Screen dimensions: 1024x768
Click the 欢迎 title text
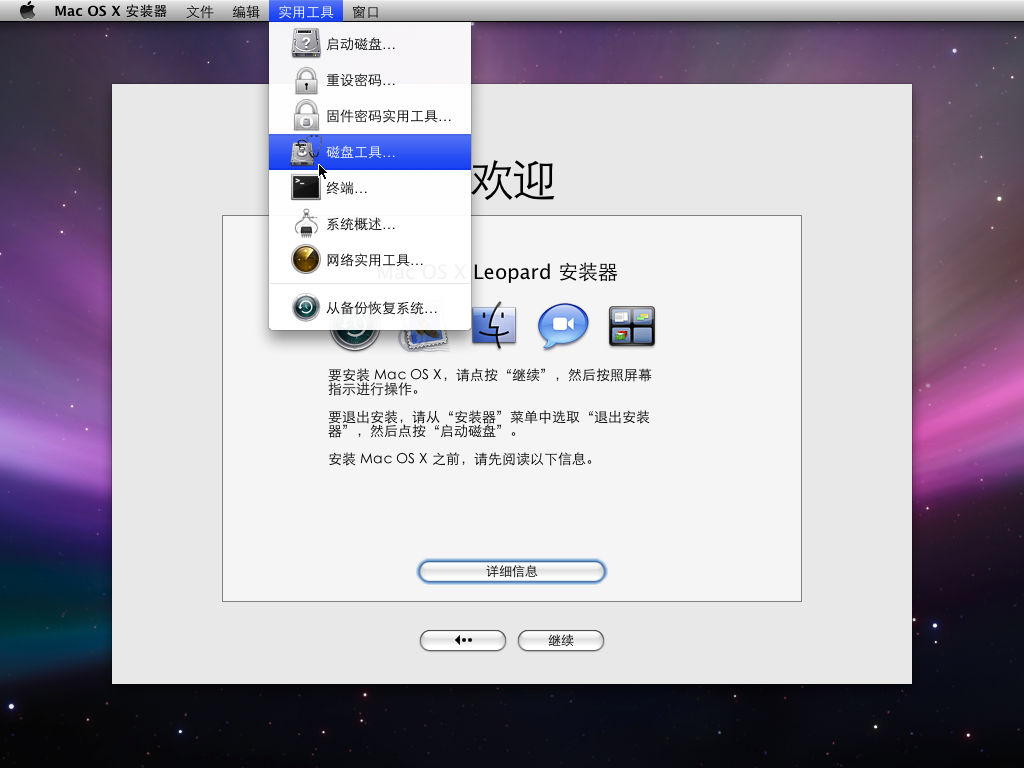click(x=513, y=180)
